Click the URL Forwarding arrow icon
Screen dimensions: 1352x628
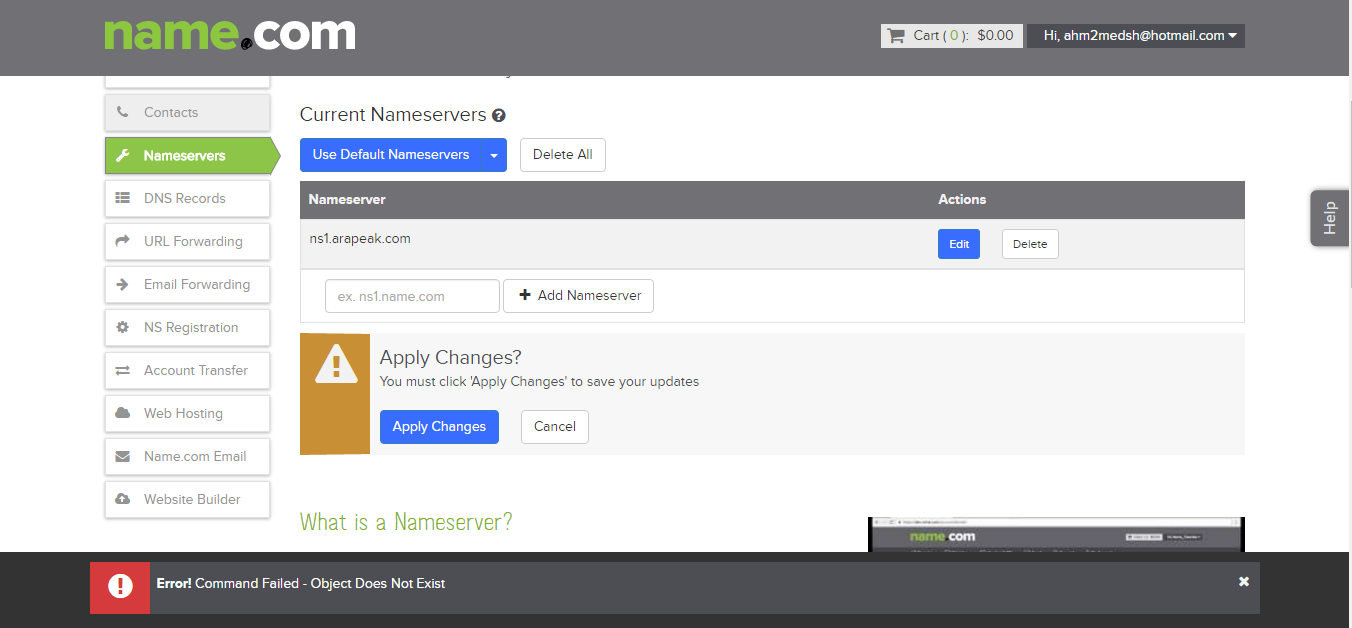click(123, 241)
